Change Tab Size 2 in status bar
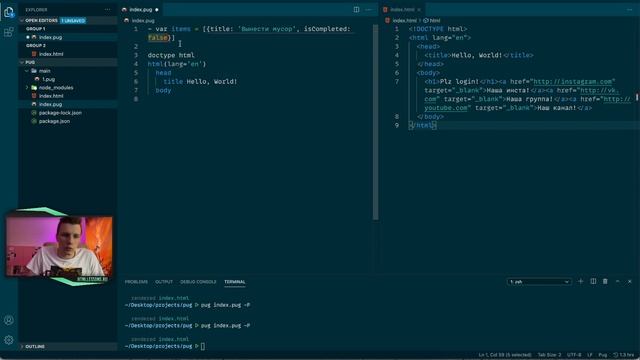 click(x=549, y=355)
